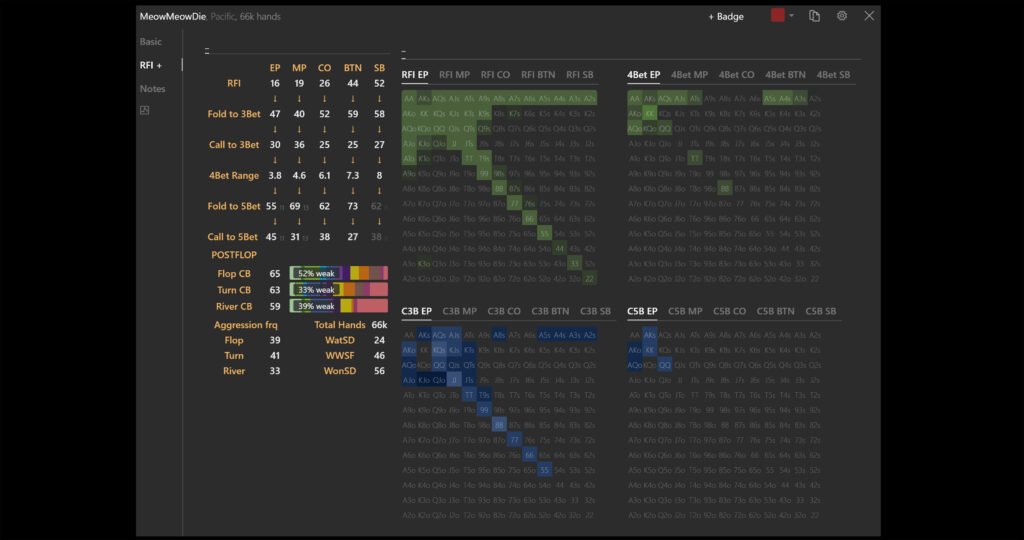Click the small handle icon above the RFI EP tab
The image size is (1024, 540).
pyautogui.click(x=403, y=50)
